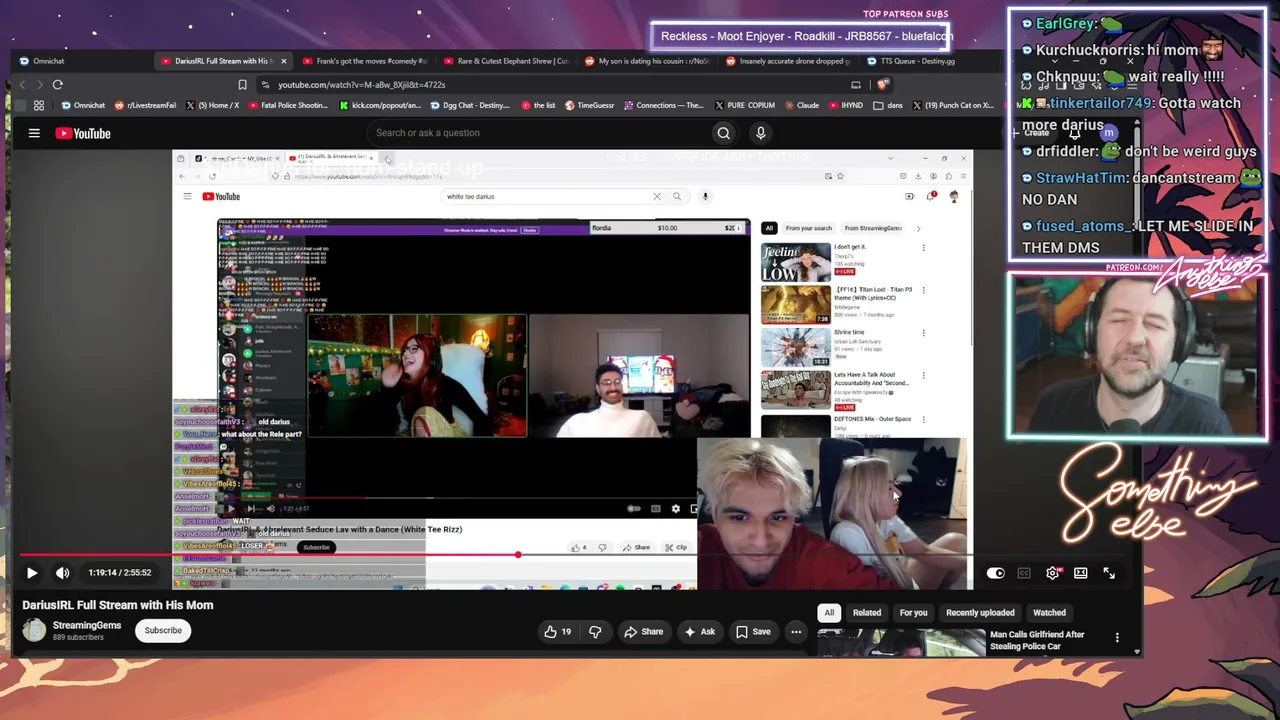Select the All filter chip
This screenshot has width=1280, height=720.
click(x=829, y=613)
